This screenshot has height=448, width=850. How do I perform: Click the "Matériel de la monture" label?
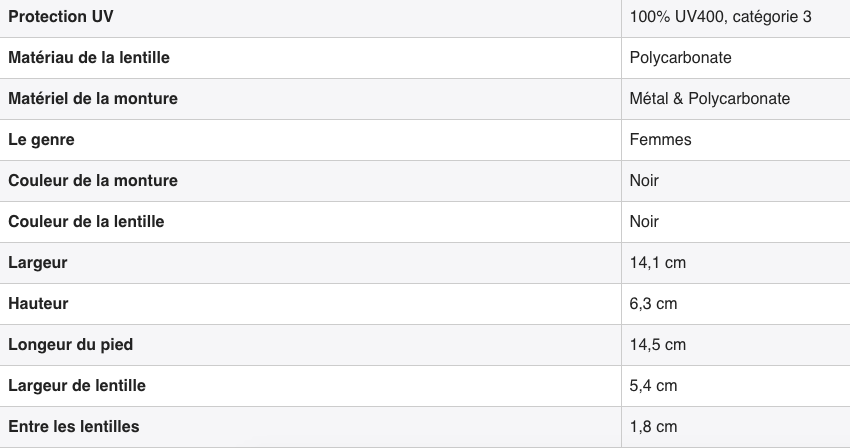pos(93,99)
